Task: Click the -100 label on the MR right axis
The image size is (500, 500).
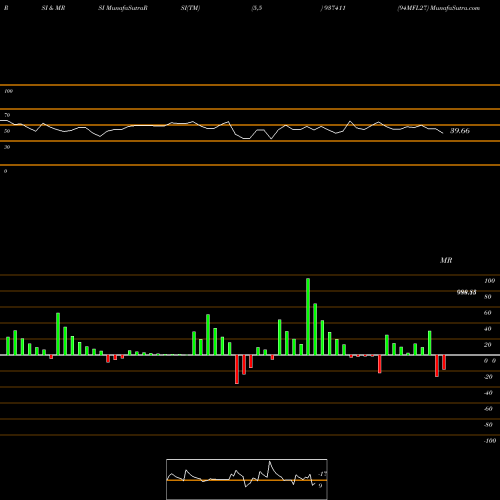Action: pos(490,441)
